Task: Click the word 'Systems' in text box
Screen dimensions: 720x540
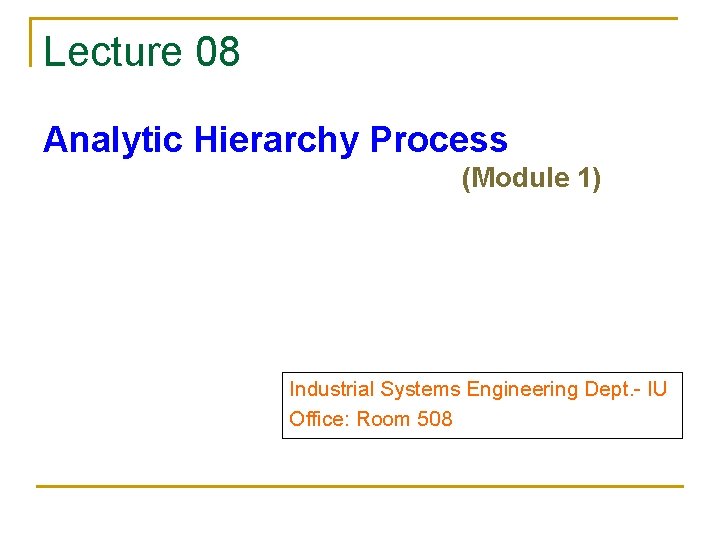Action: [421, 389]
